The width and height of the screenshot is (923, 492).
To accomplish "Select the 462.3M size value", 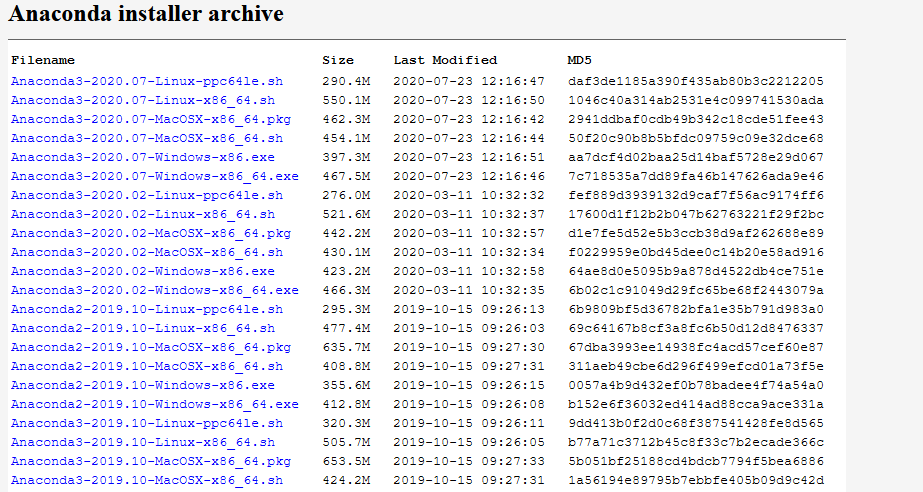I will tap(346, 119).
